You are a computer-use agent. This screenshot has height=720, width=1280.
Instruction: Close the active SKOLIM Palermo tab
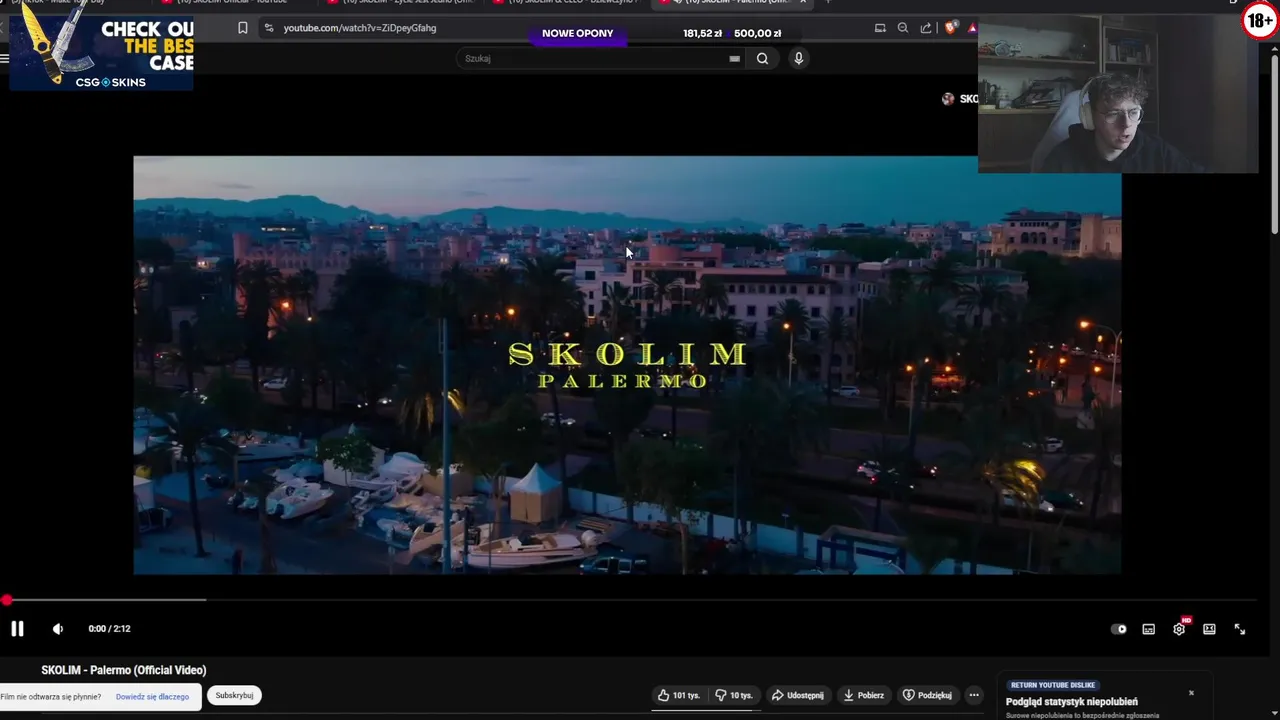(802, 2)
